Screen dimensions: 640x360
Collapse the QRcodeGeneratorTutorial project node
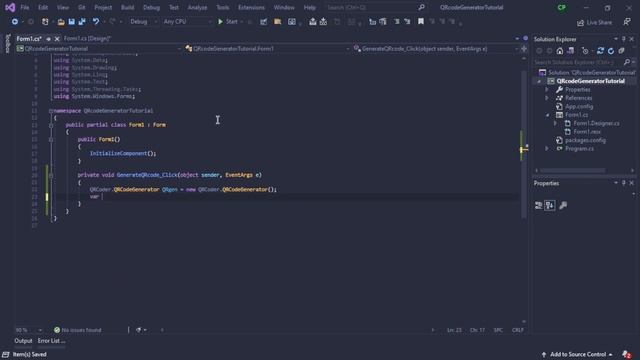click(539, 81)
